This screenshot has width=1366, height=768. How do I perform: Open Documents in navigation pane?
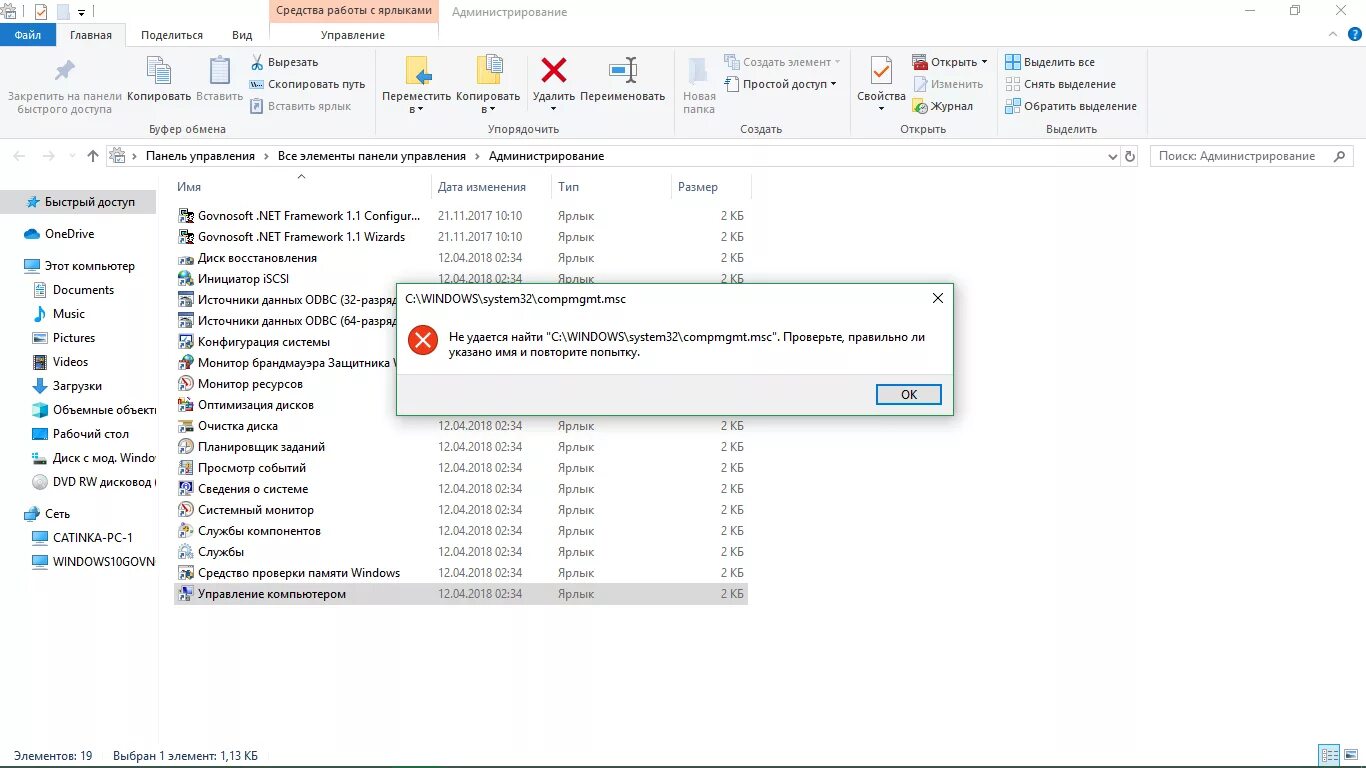[83, 290]
